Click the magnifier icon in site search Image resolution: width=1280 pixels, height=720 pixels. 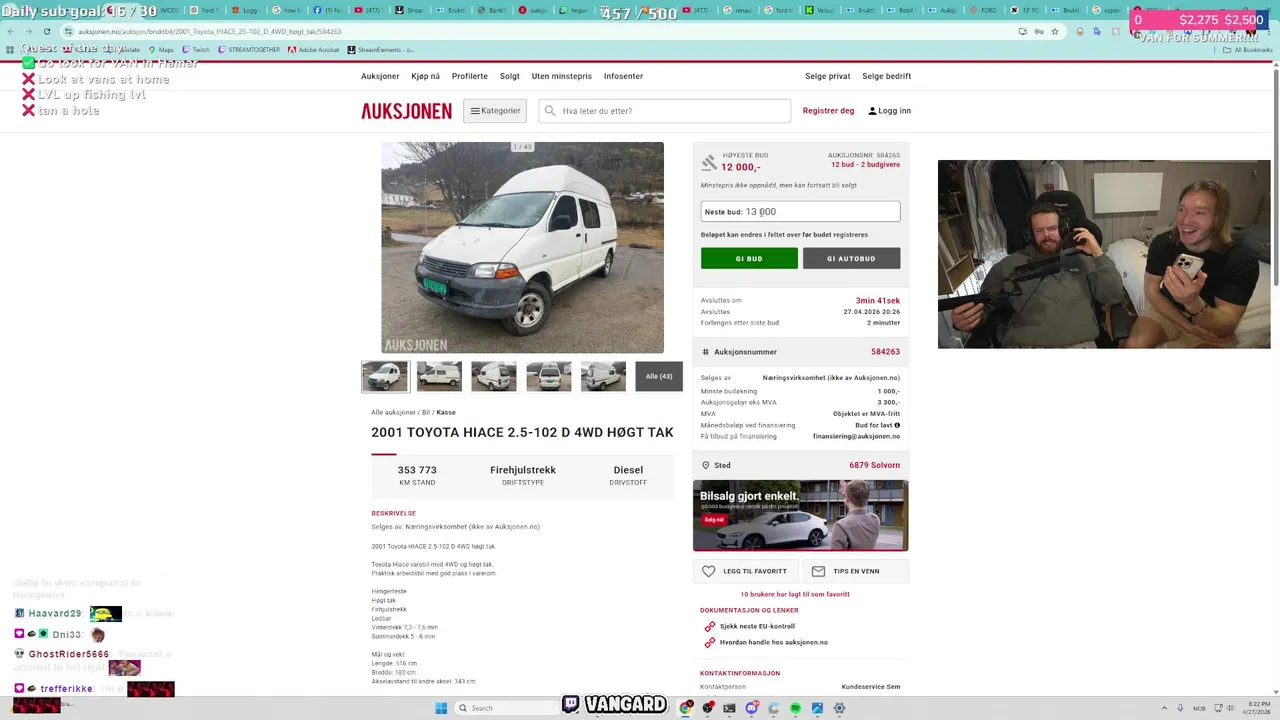click(x=550, y=111)
